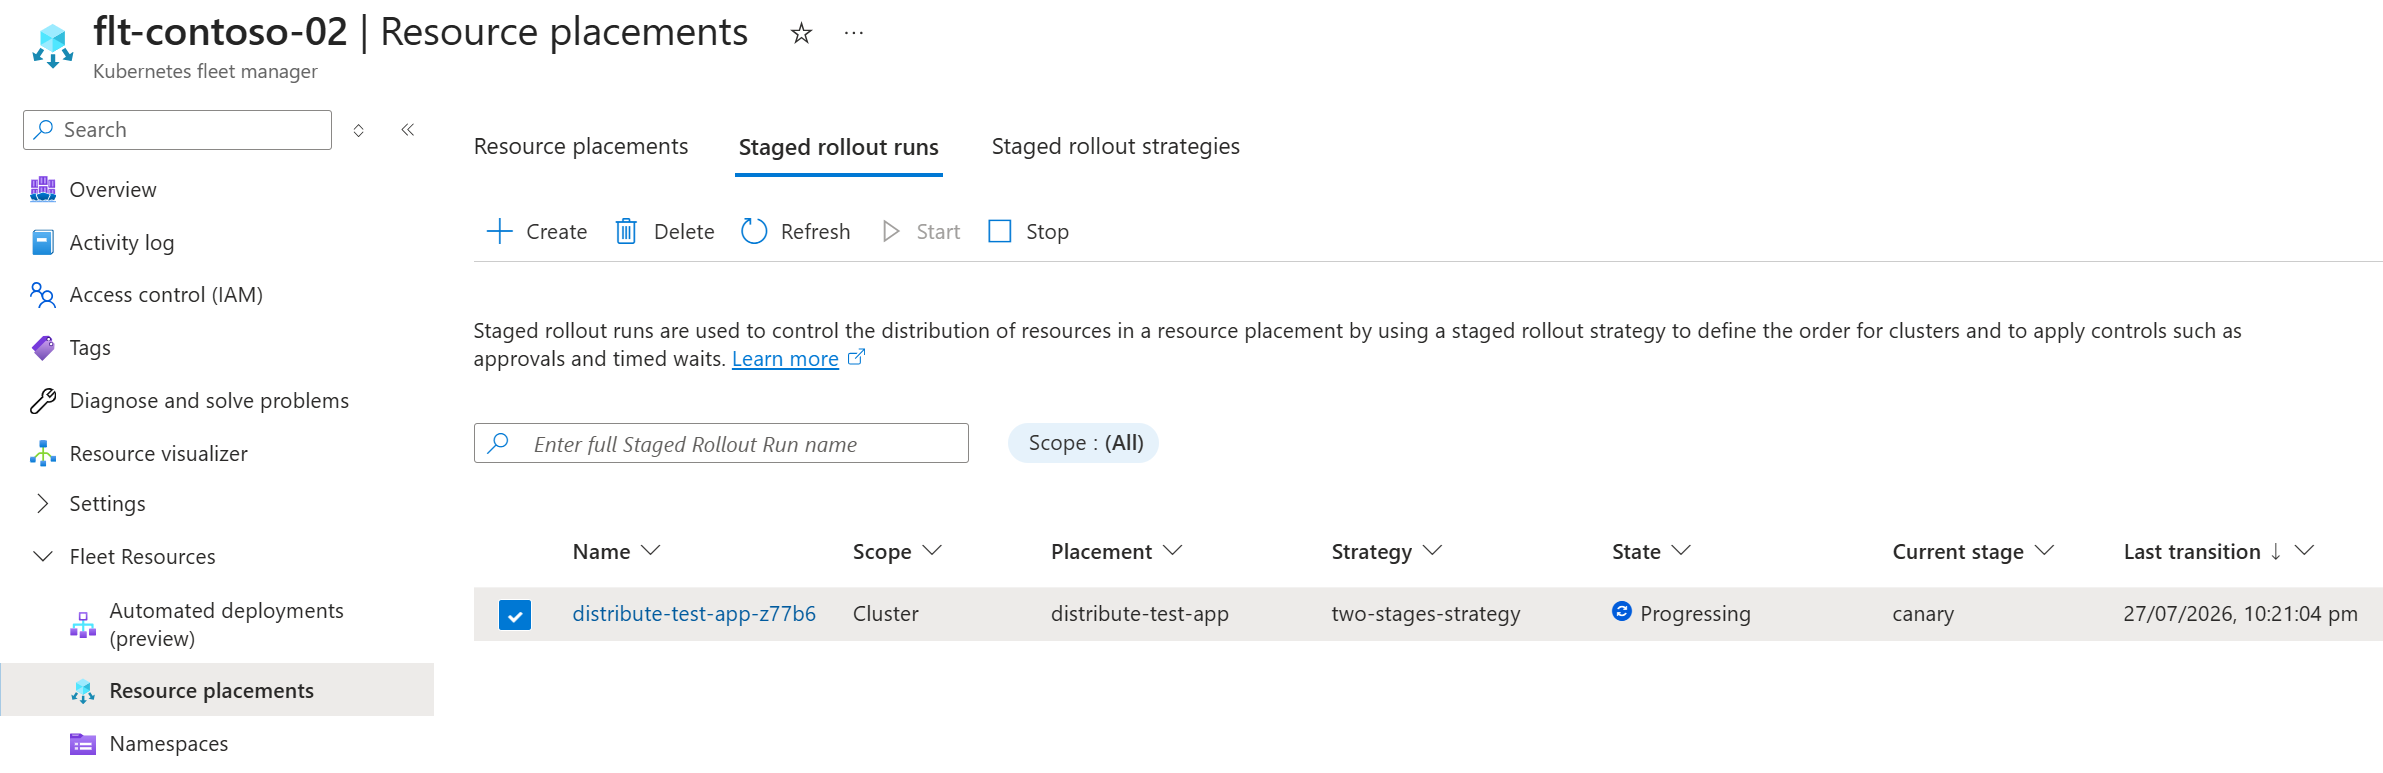
Task: Click the Activity log book icon
Action: coord(43,242)
